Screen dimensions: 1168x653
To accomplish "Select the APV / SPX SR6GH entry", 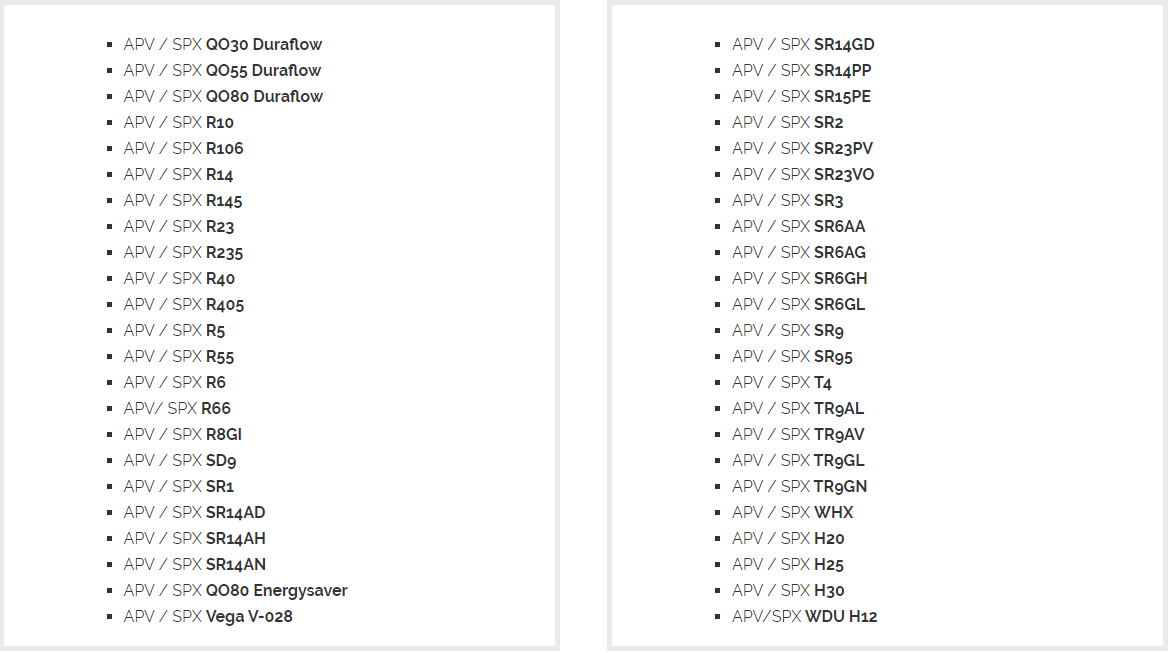I will [800, 278].
